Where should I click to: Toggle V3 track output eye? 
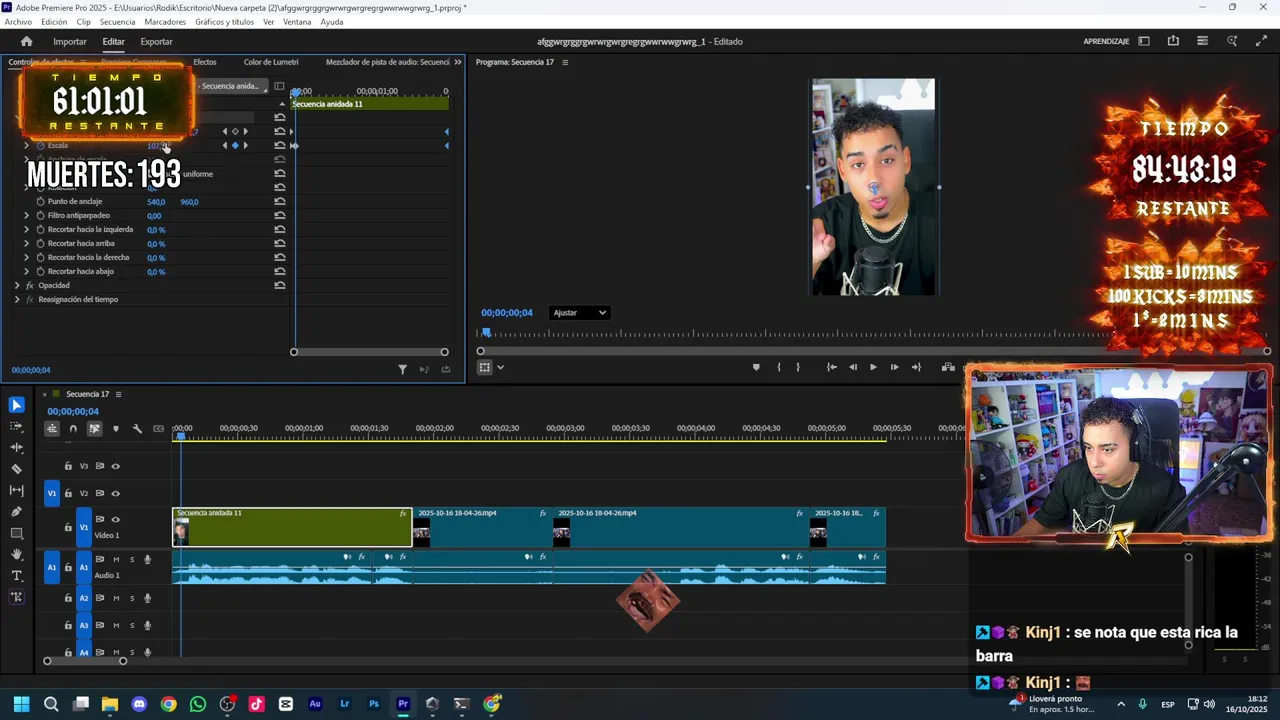pyautogui.click(x=115, y=466)
